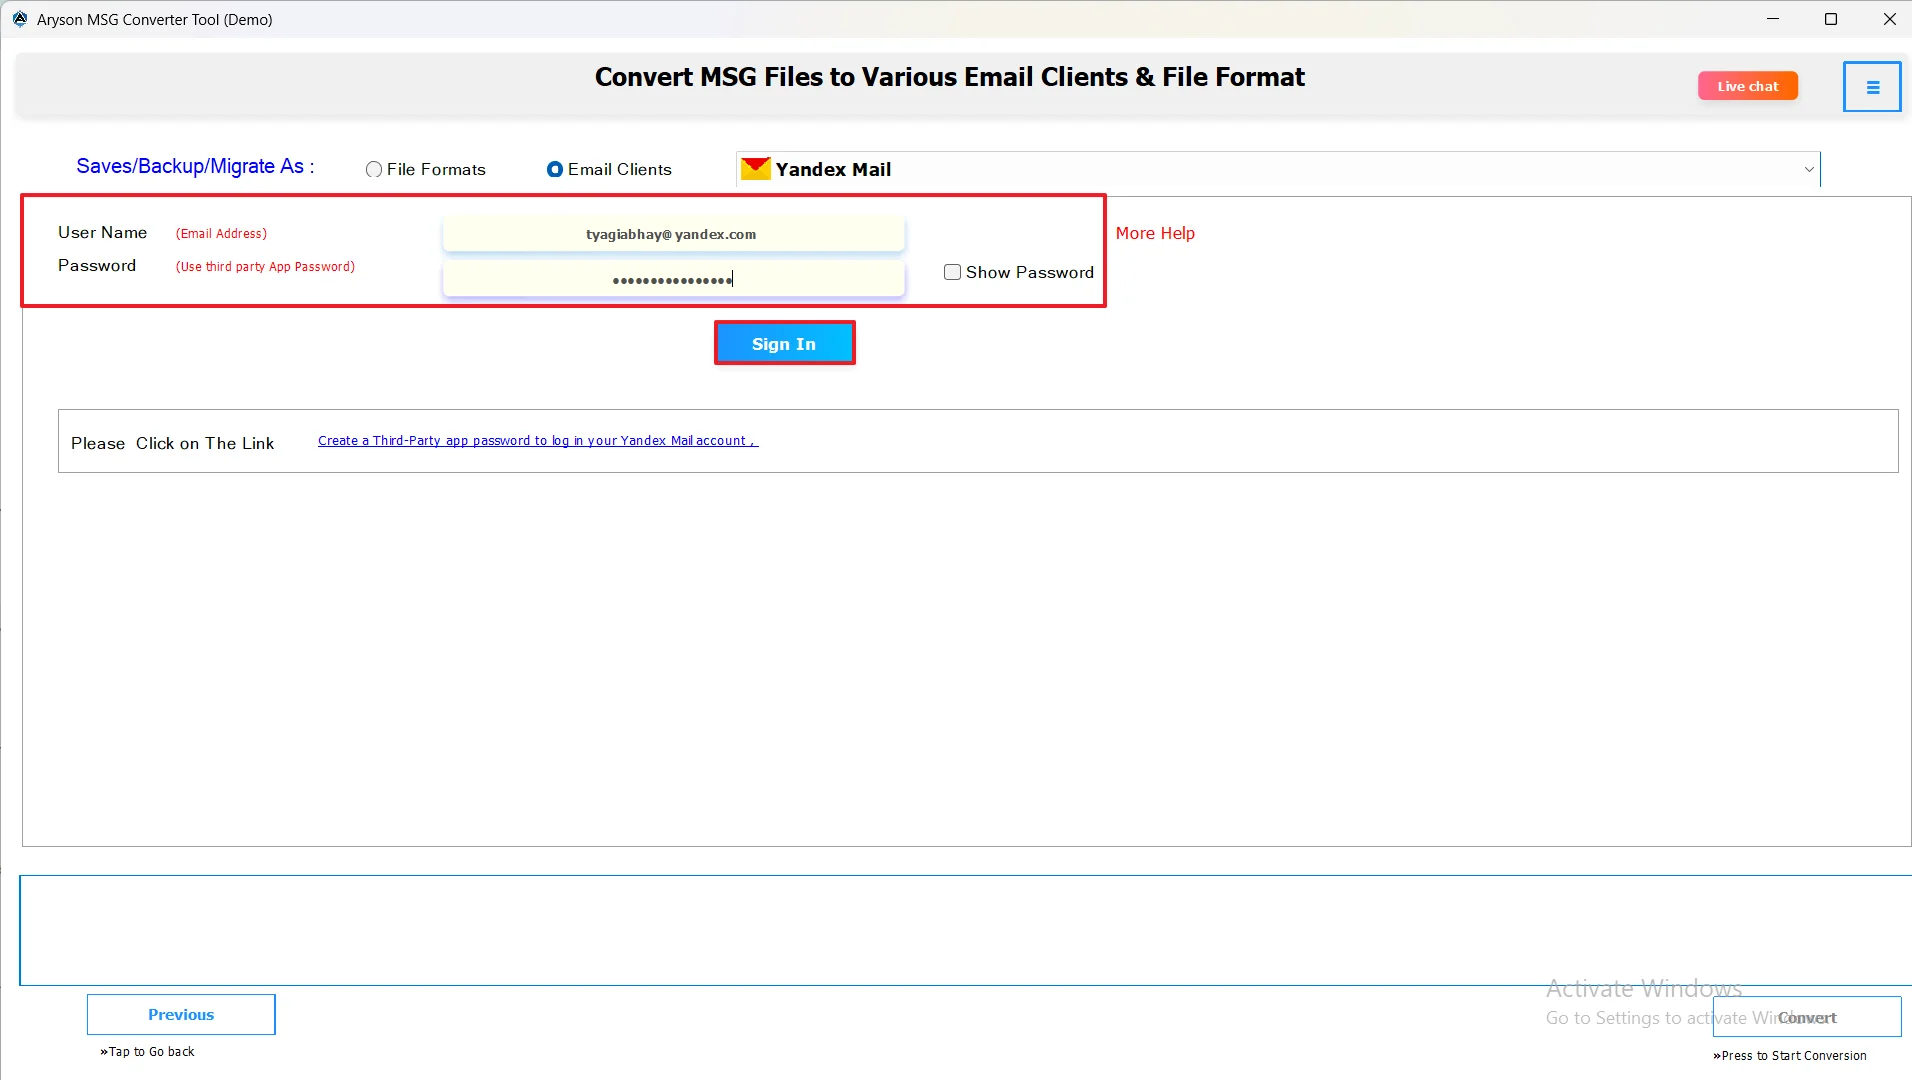Open the hamburger menu icon
Viewport: 1912px width, 1080px height.
click(1872, 87)
